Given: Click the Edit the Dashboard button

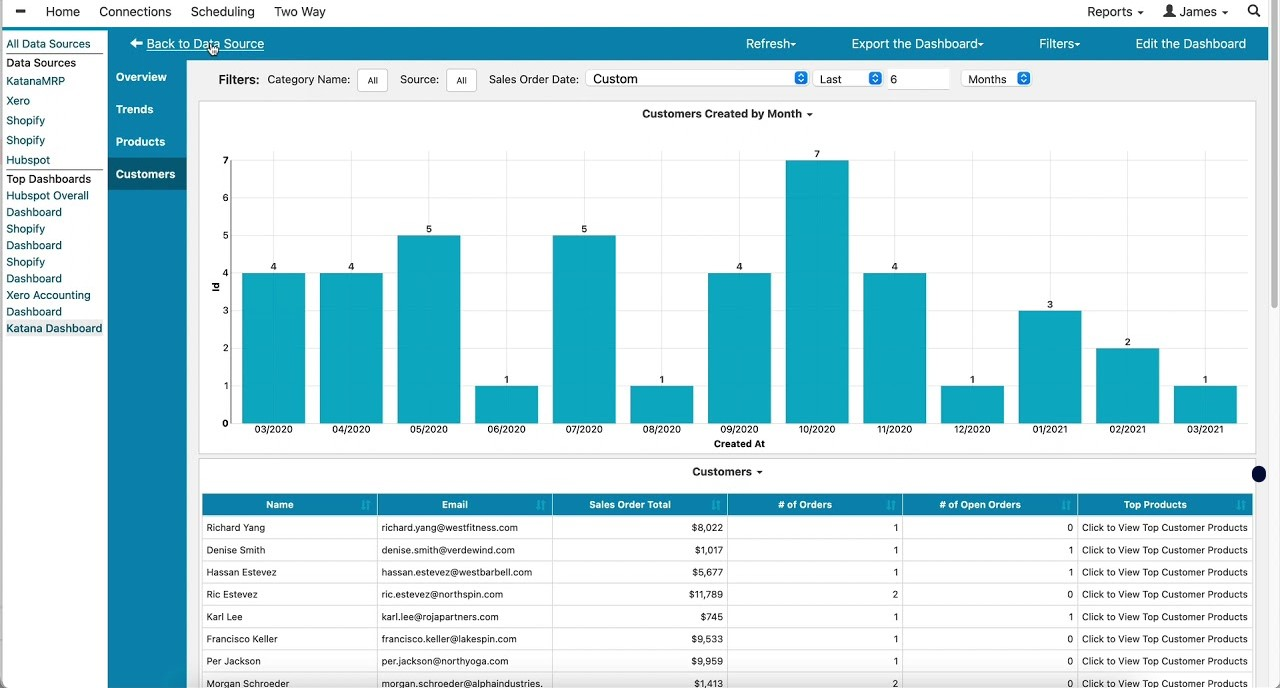Looking at the screenshot, I should click(1190, 44).
